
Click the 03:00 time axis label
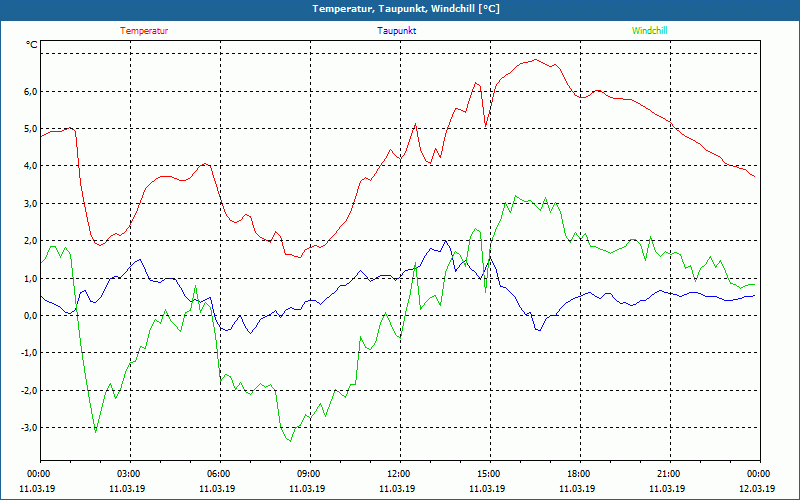coord(130,474)
